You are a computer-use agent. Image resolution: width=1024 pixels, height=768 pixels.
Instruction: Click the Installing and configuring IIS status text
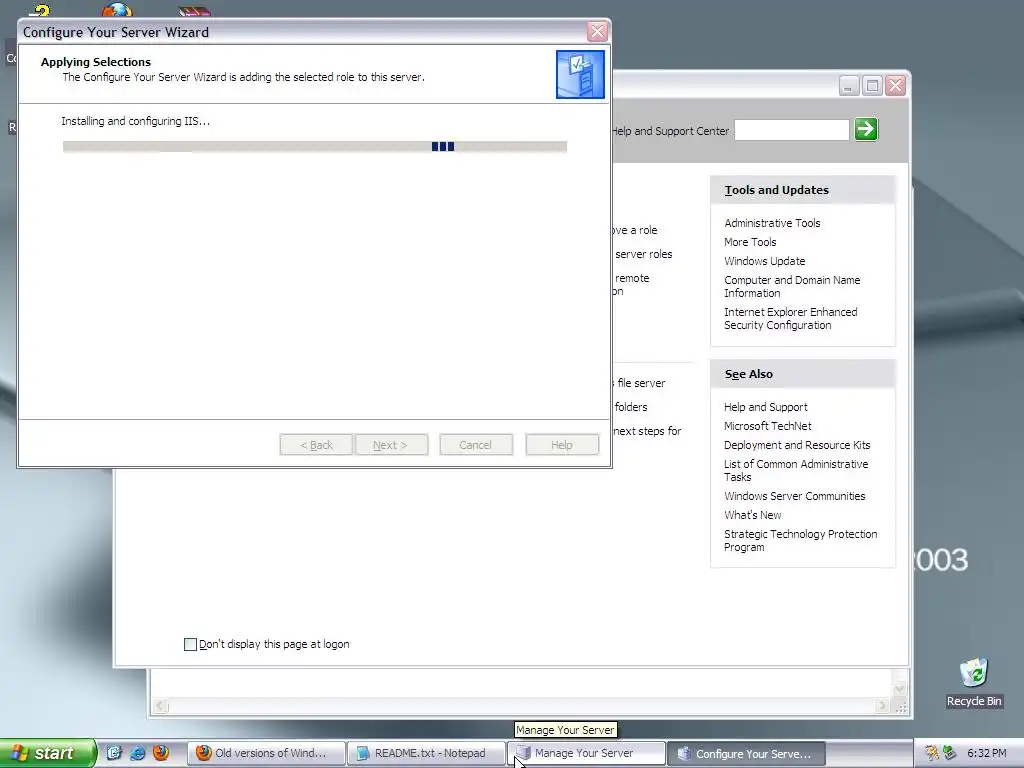(135, 121)
